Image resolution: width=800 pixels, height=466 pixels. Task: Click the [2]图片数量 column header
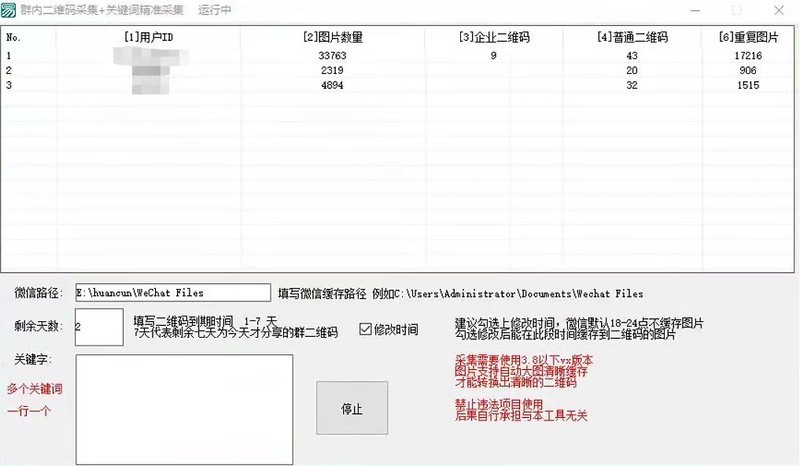pyautogui.click(x=332, y=37)
